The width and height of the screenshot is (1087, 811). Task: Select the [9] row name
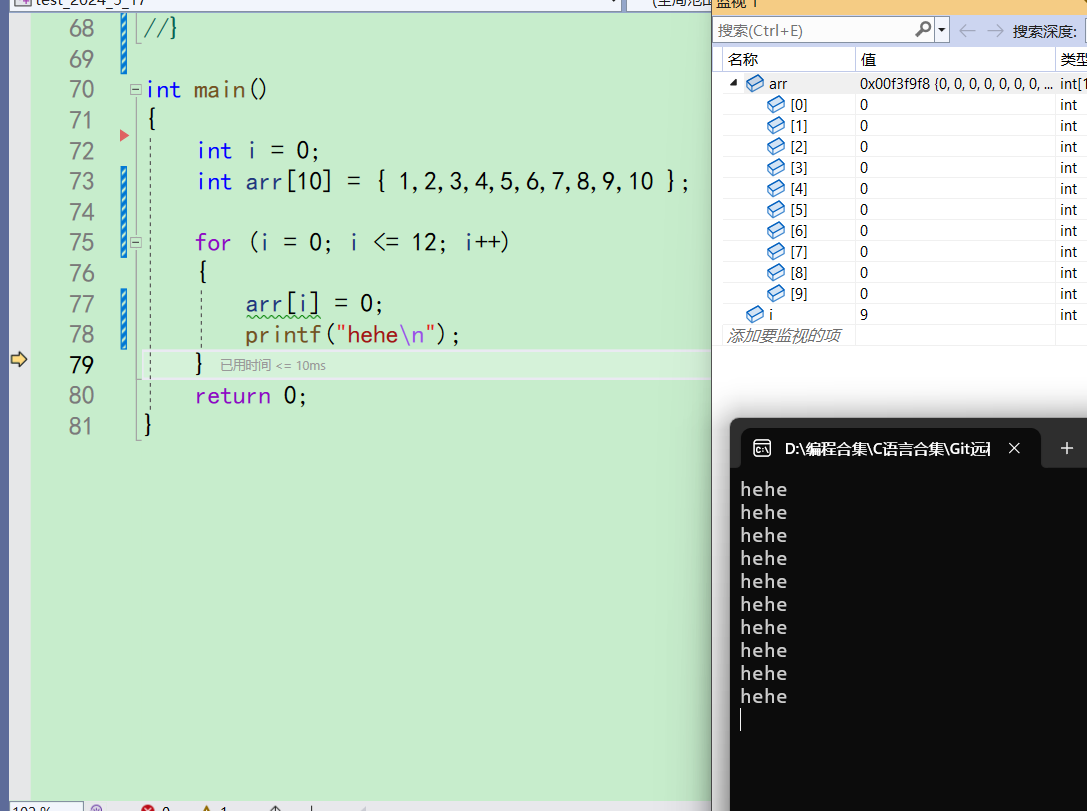tap(799, 293)
